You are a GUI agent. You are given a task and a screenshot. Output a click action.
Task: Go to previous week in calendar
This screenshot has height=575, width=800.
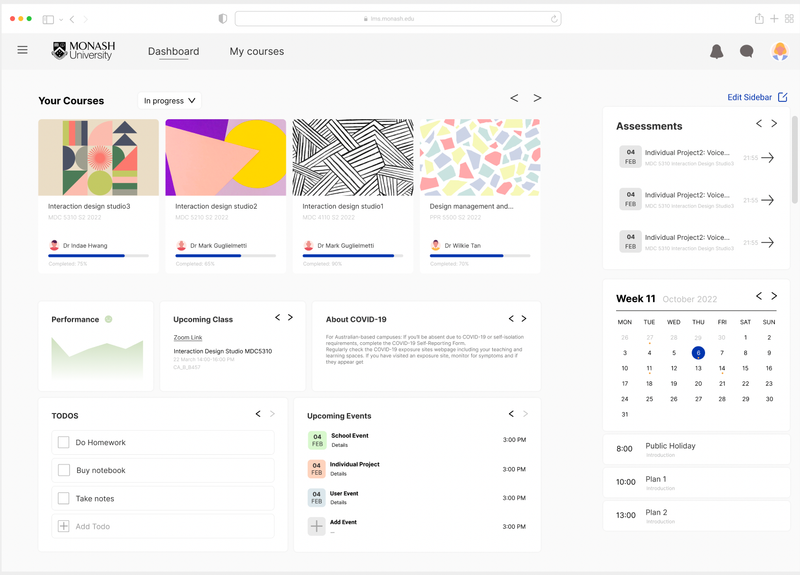click(x=759, y=296)
